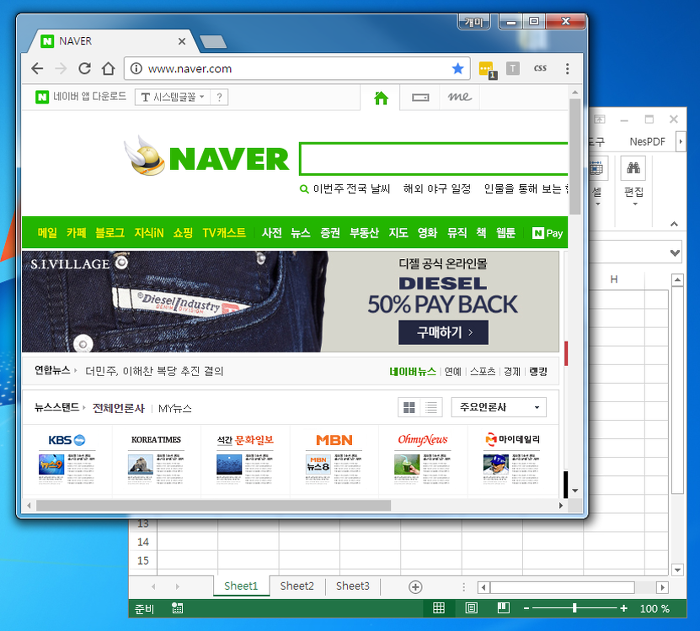This screenshot has width=700, height=631.
Task: Open the NAVER browser tab
Action: [112, 42]
